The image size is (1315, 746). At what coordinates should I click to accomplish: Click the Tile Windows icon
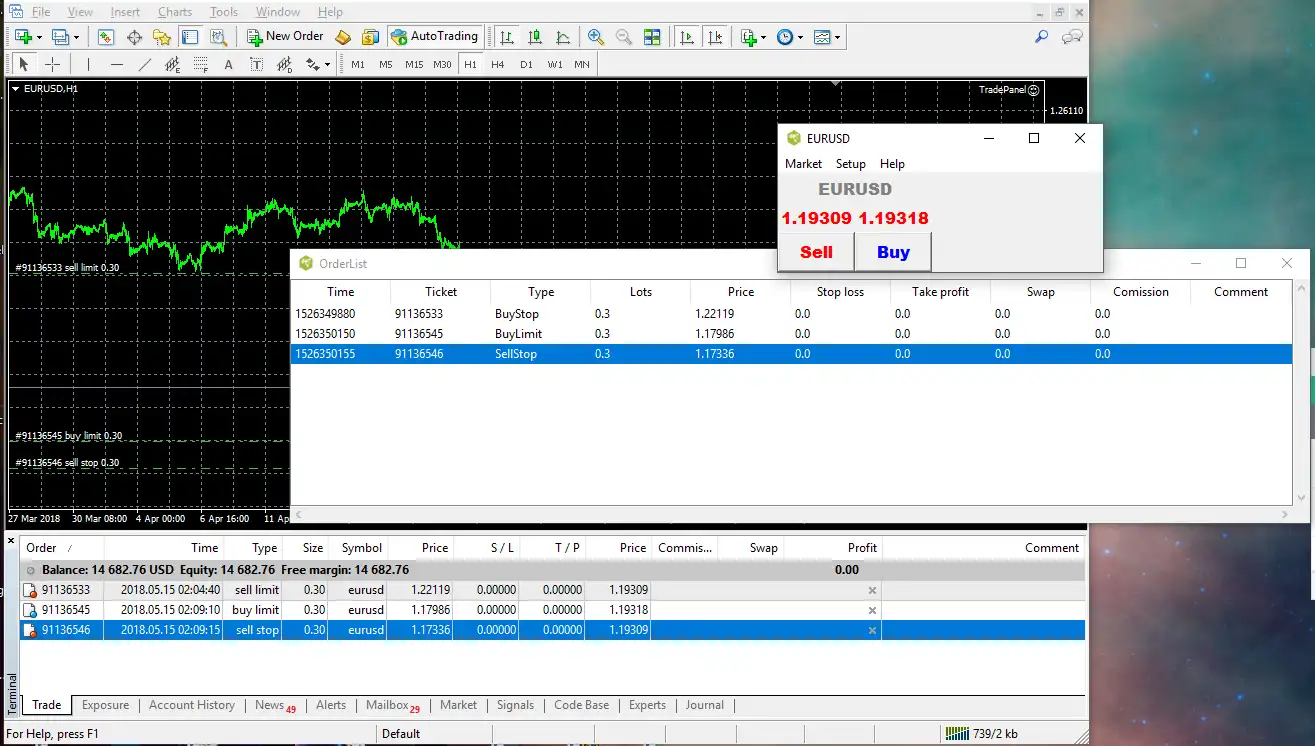[x=652, y=37]
